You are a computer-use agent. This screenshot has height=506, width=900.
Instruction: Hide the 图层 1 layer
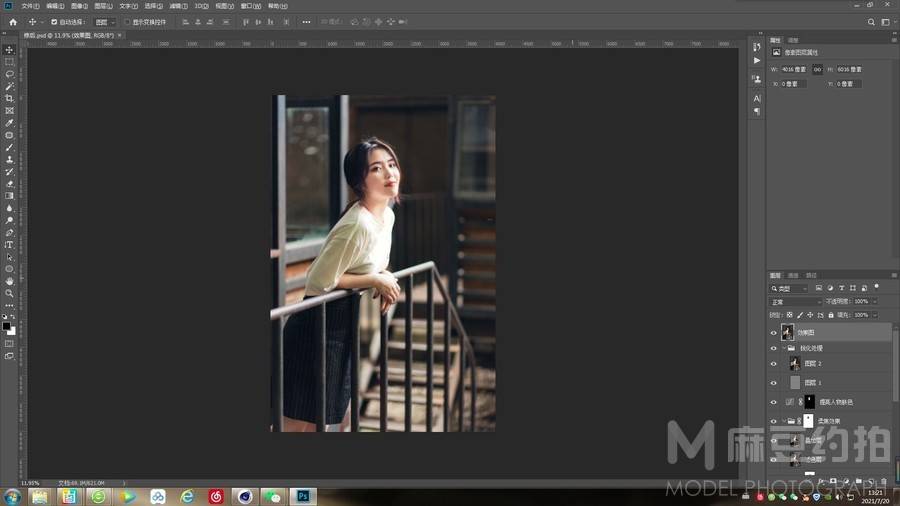click(773, 383)
